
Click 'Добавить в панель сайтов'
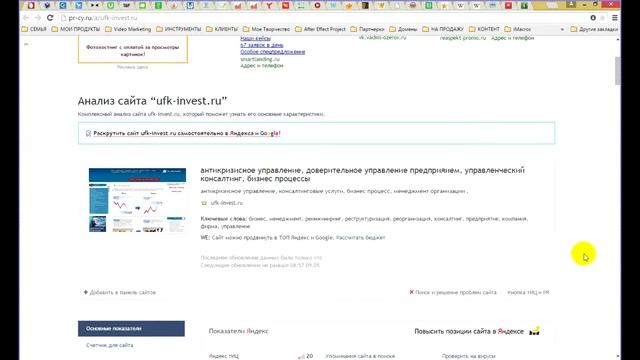(x=122, y=292)
